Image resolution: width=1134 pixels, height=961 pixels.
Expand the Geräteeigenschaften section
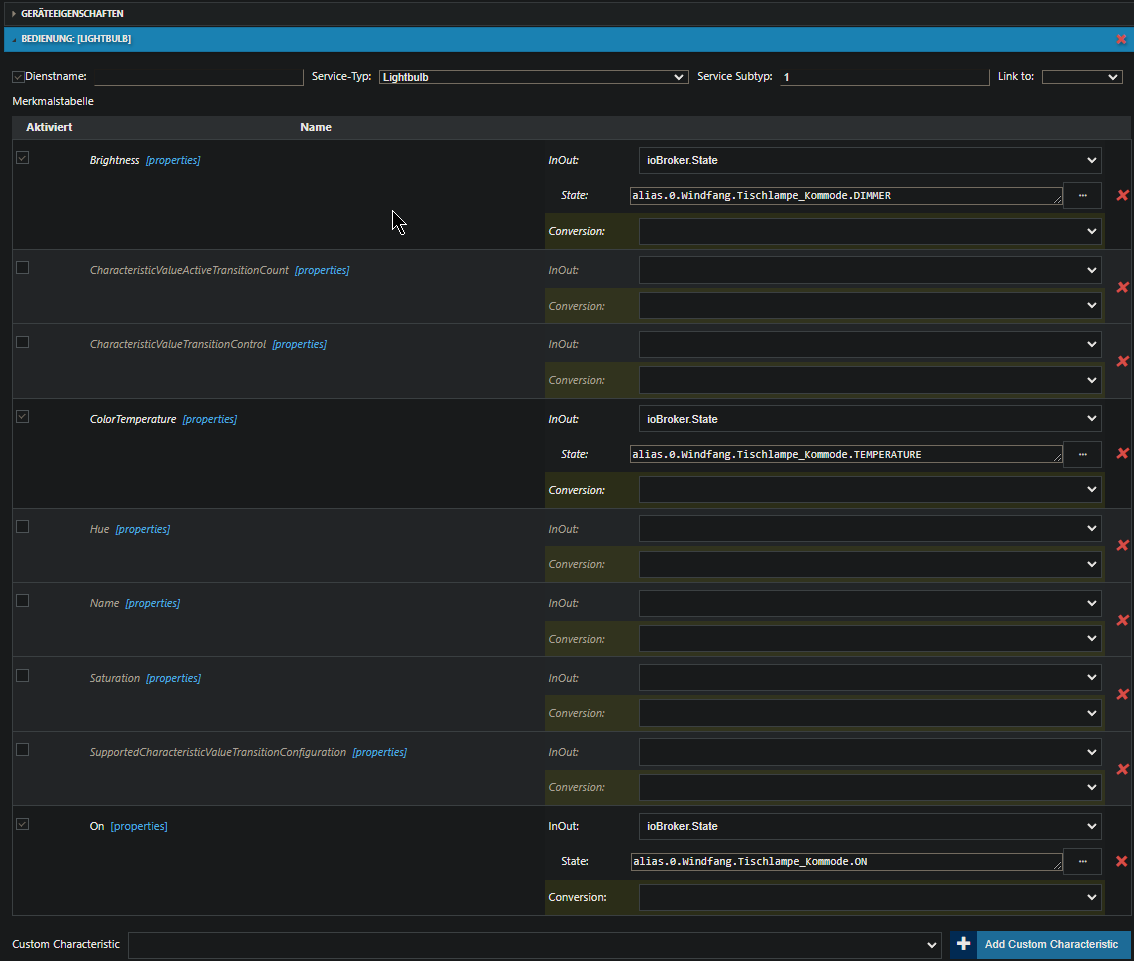tap(70, 13)
